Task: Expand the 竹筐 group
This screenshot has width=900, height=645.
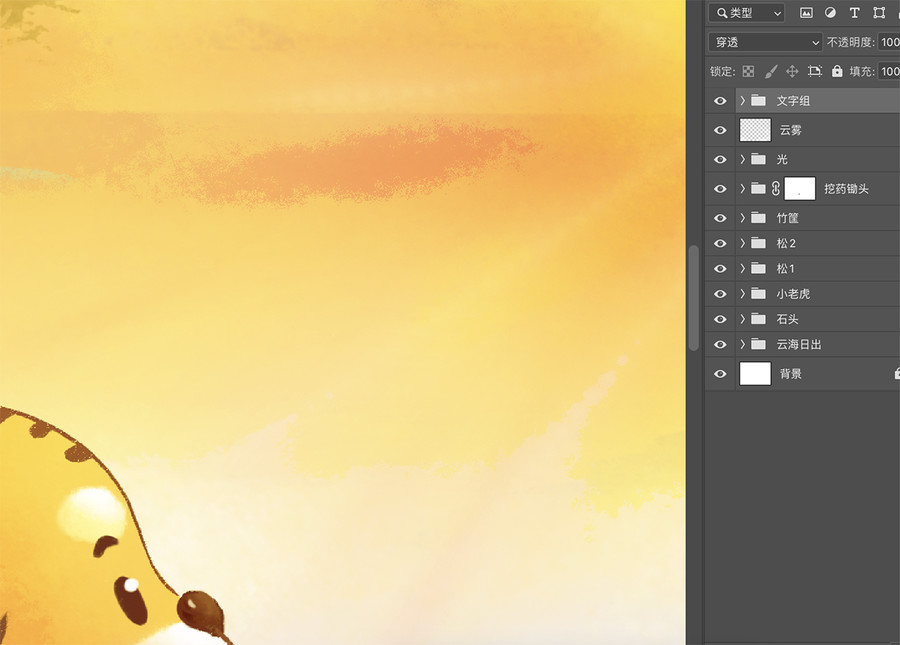Action: point(743,217)
